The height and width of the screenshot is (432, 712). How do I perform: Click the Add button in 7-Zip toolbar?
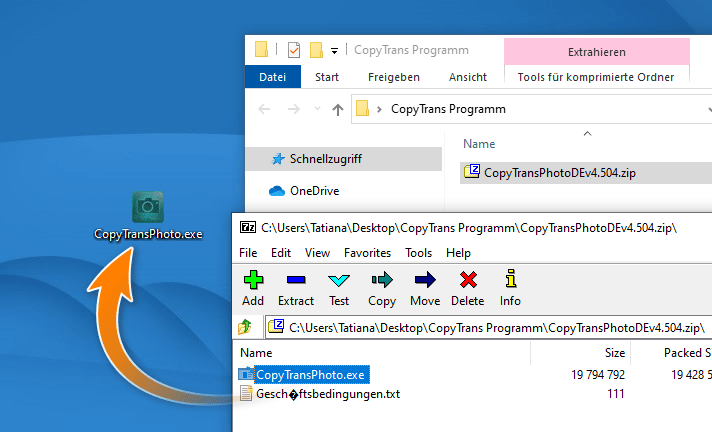[253, 288]
